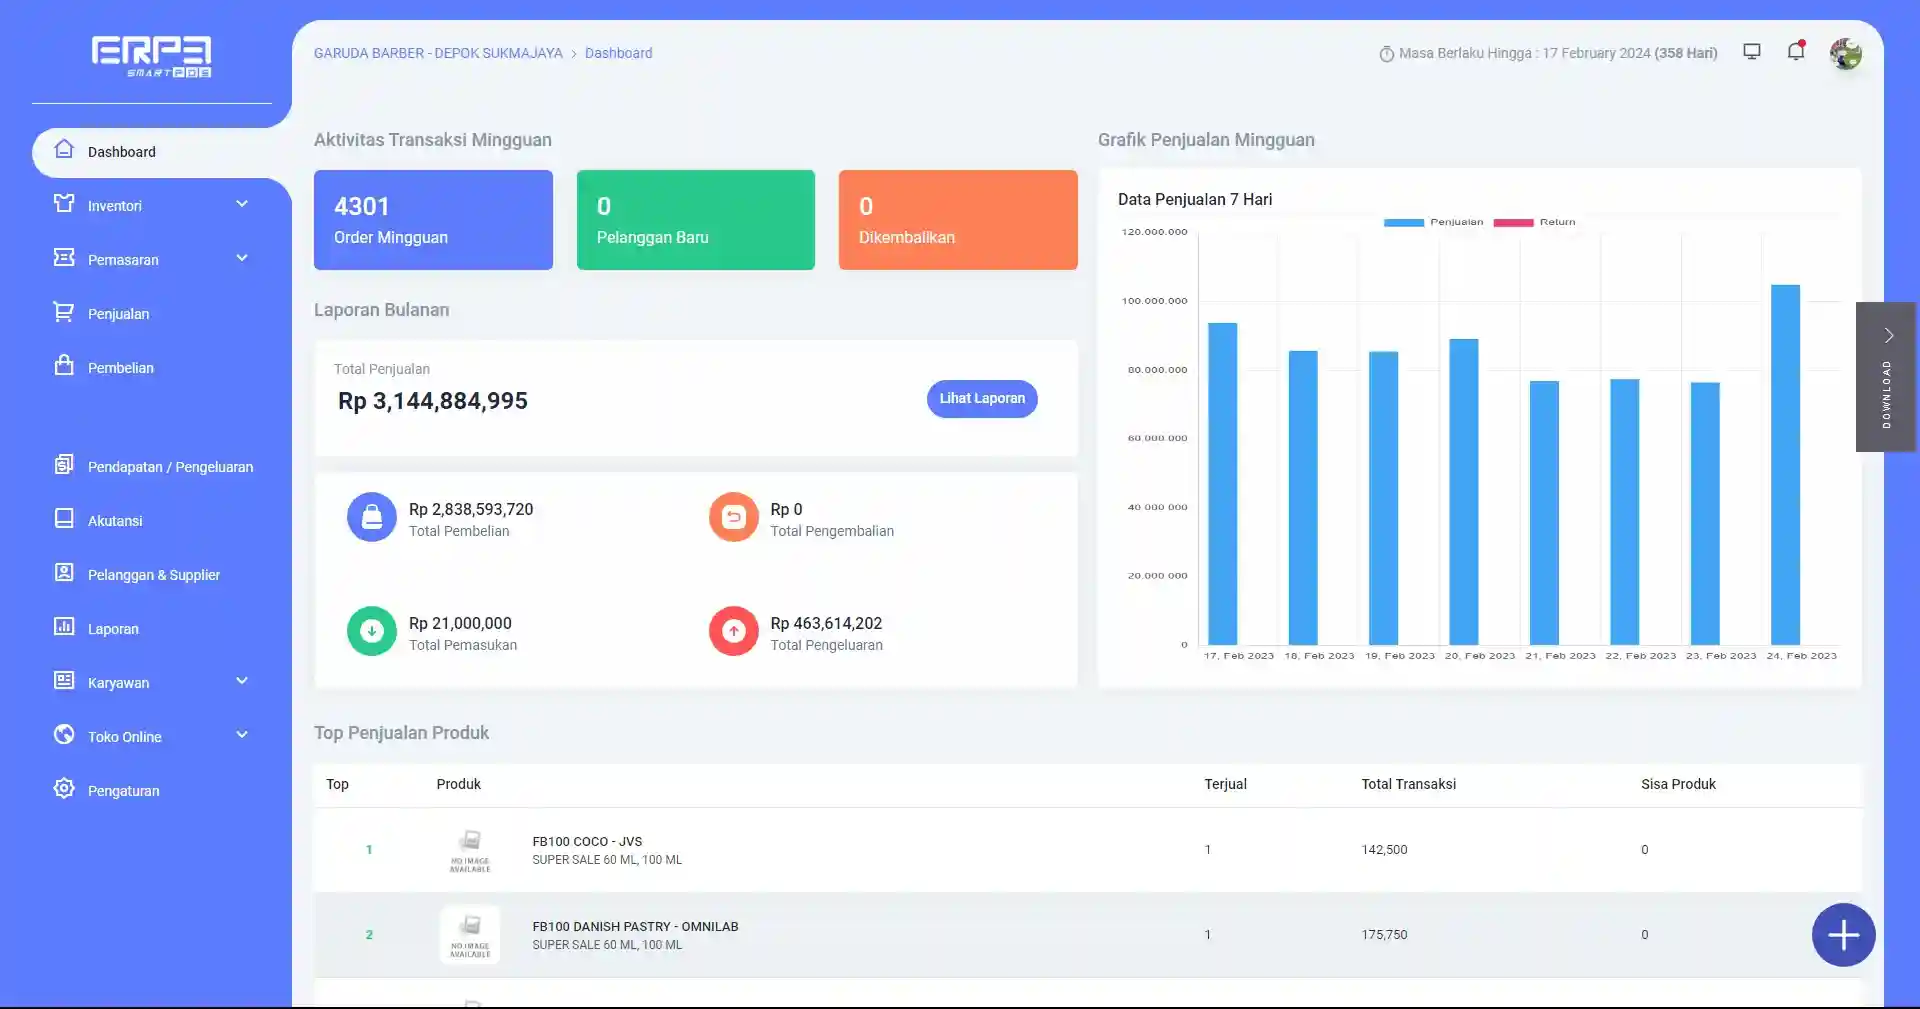1920x1009 pixels.
Task: Open the monitor display icon in header
Action: [x=1752, y=52]
